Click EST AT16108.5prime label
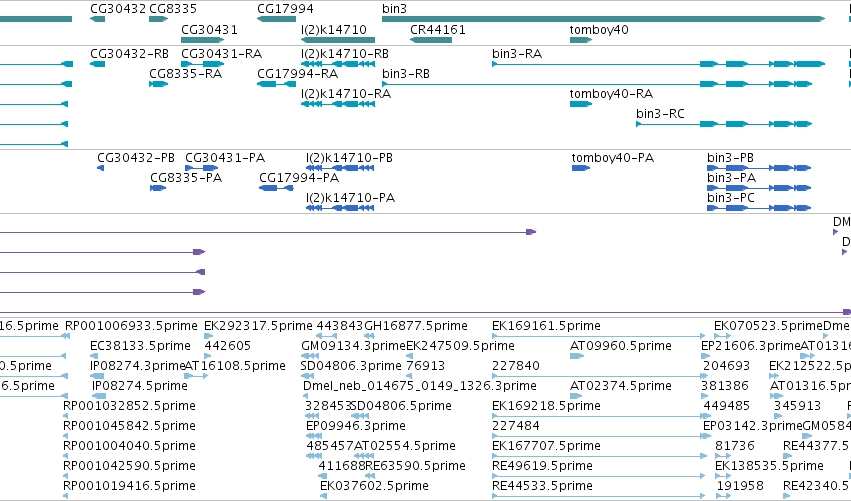The image size is (851, 501). tap(235, 366)
